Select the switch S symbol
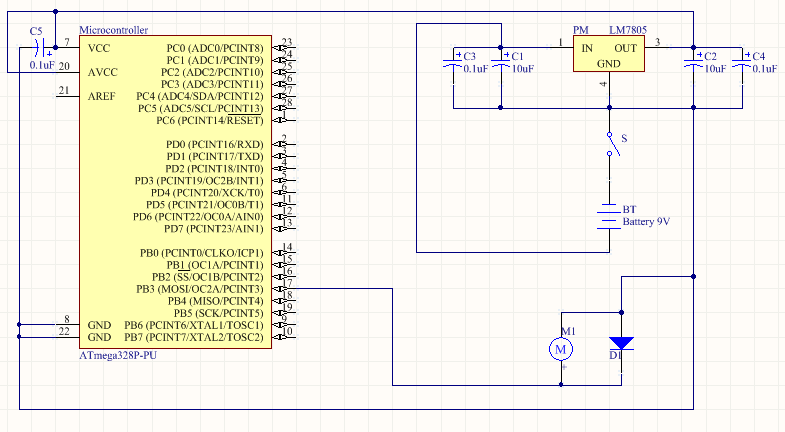The width and height of the screenshot is (785, 432). click(x=609, y=144)
